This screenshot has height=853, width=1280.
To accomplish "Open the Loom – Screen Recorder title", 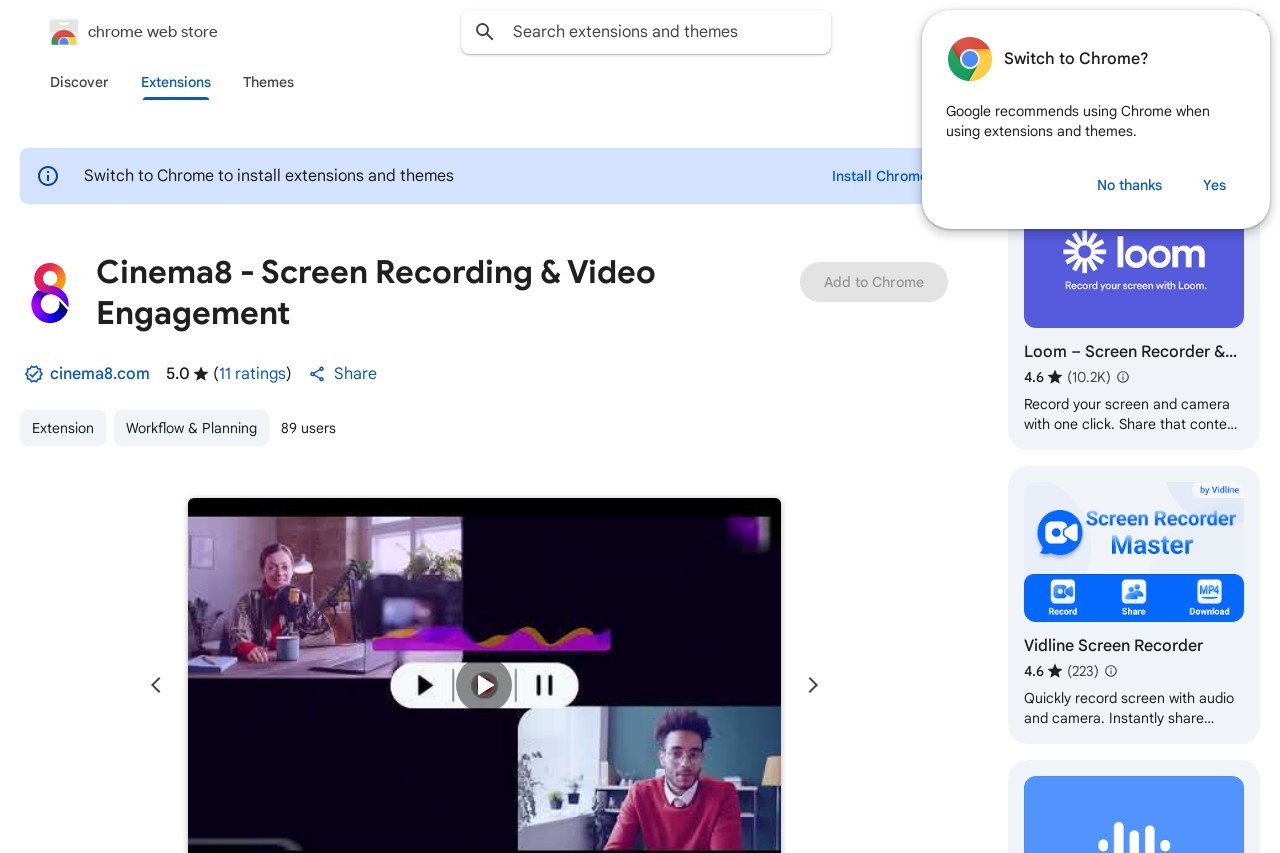I will (1130, 352).
